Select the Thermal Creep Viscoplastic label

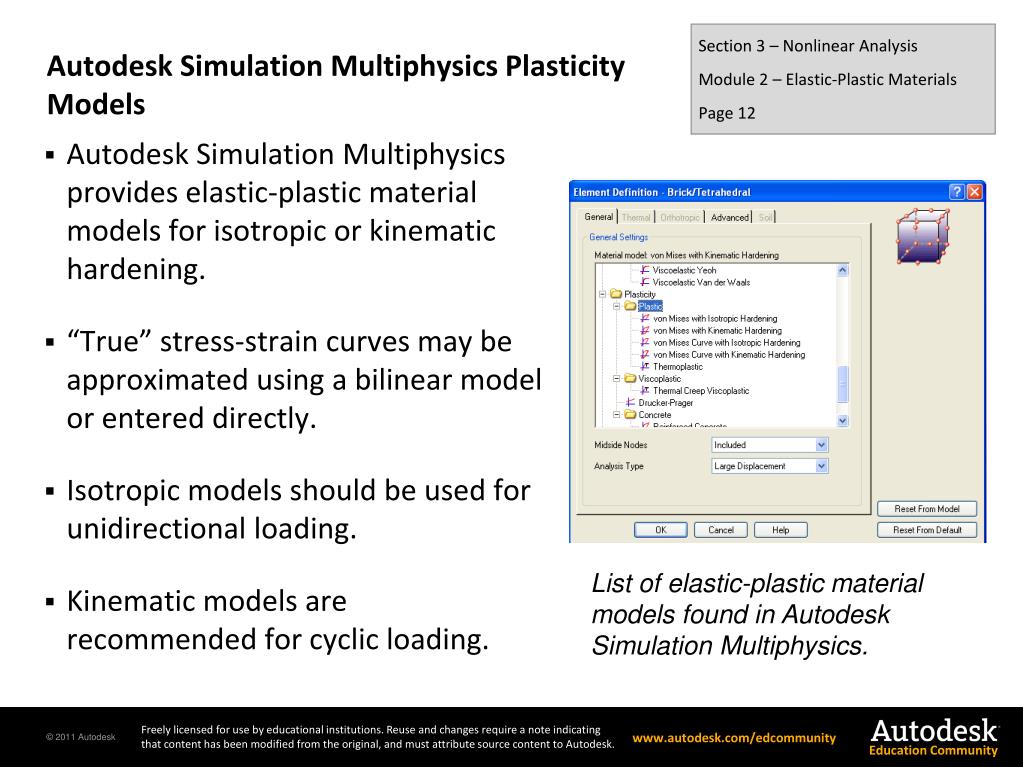coord(701,391)
